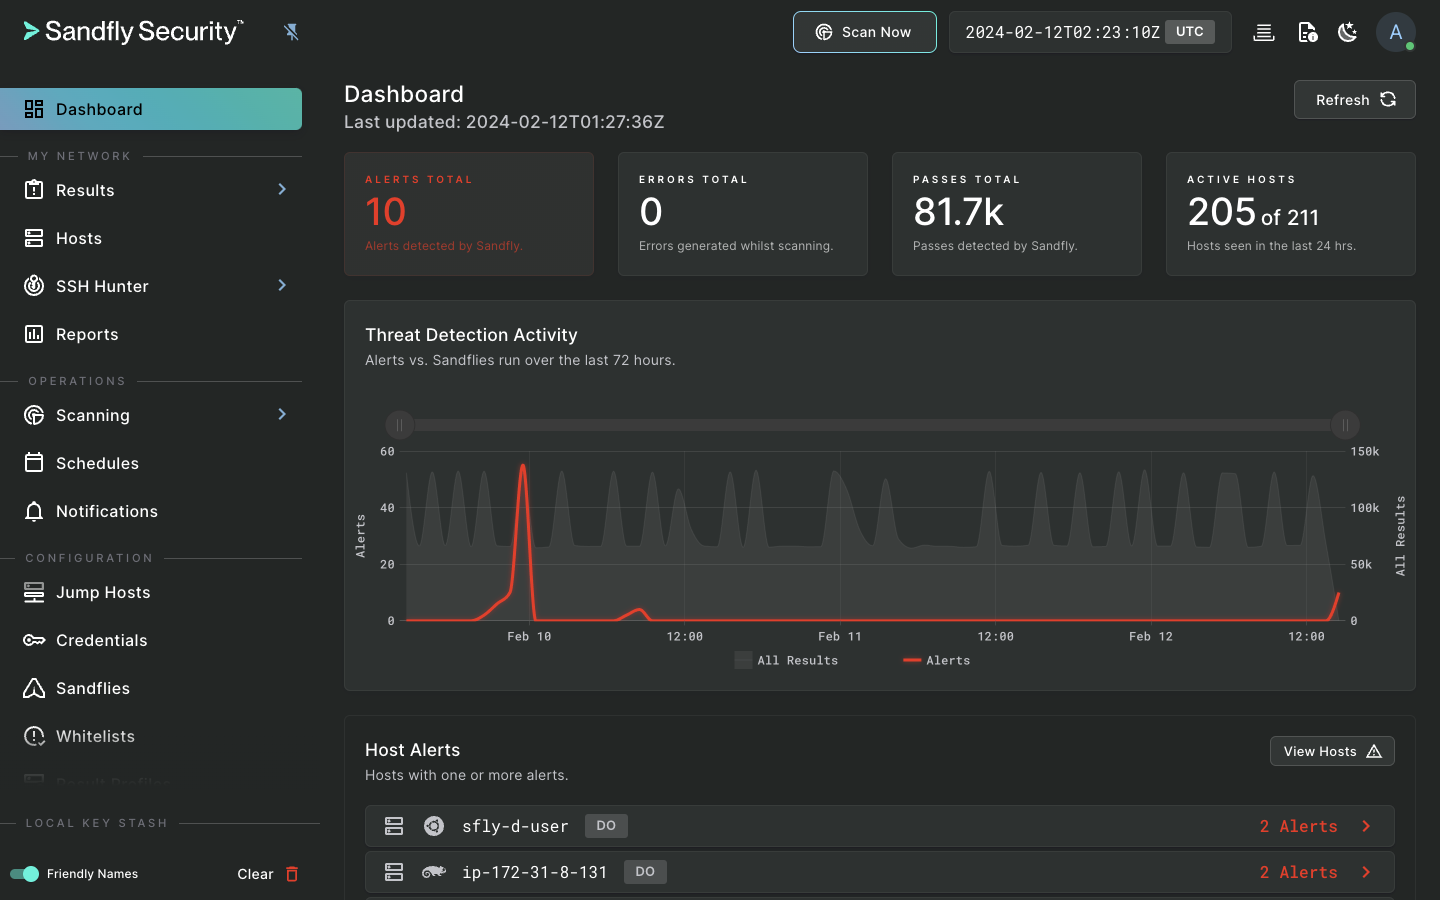This screenshot has width=1440, height=900.
Task: Click the SUSE OS icon for ip-172-31-8-131
Action: point(434,872)
